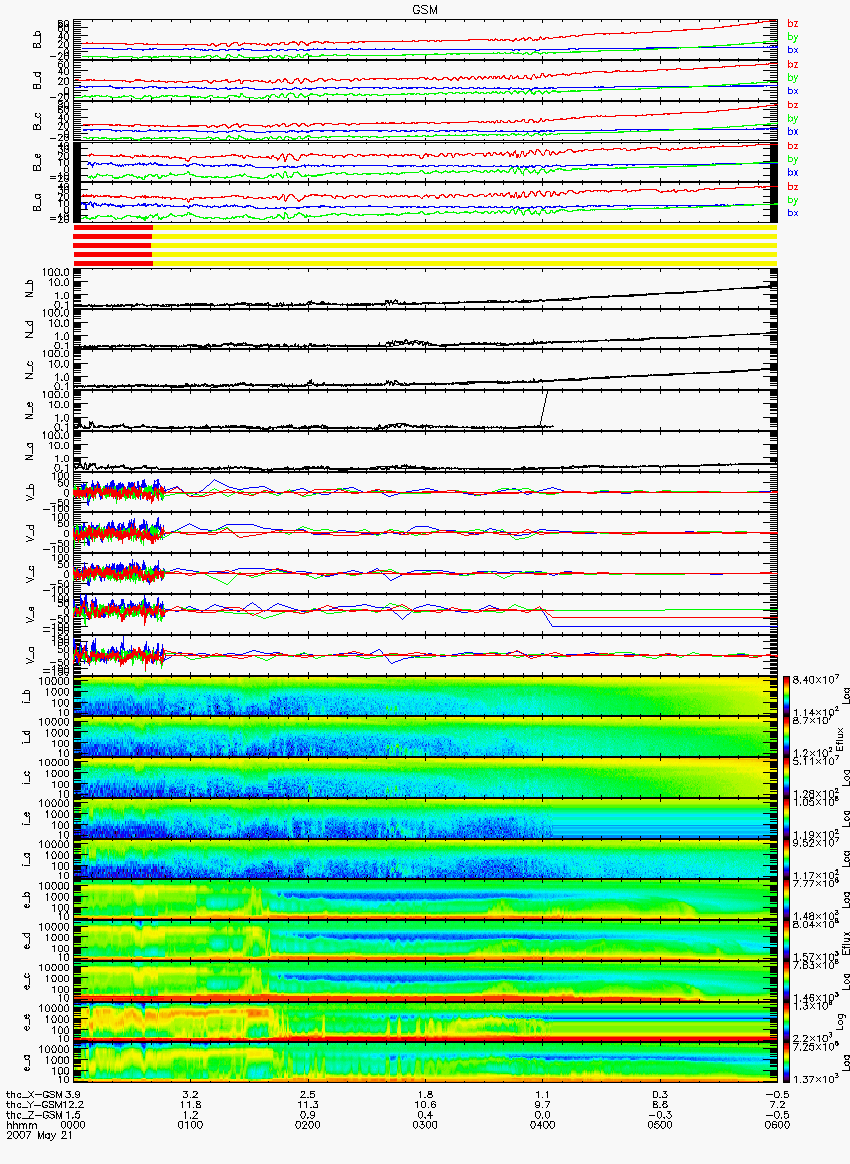Select the B_e panel axis label
Image resolution: width=850 pixels, height=1164 pixels.
37,162
